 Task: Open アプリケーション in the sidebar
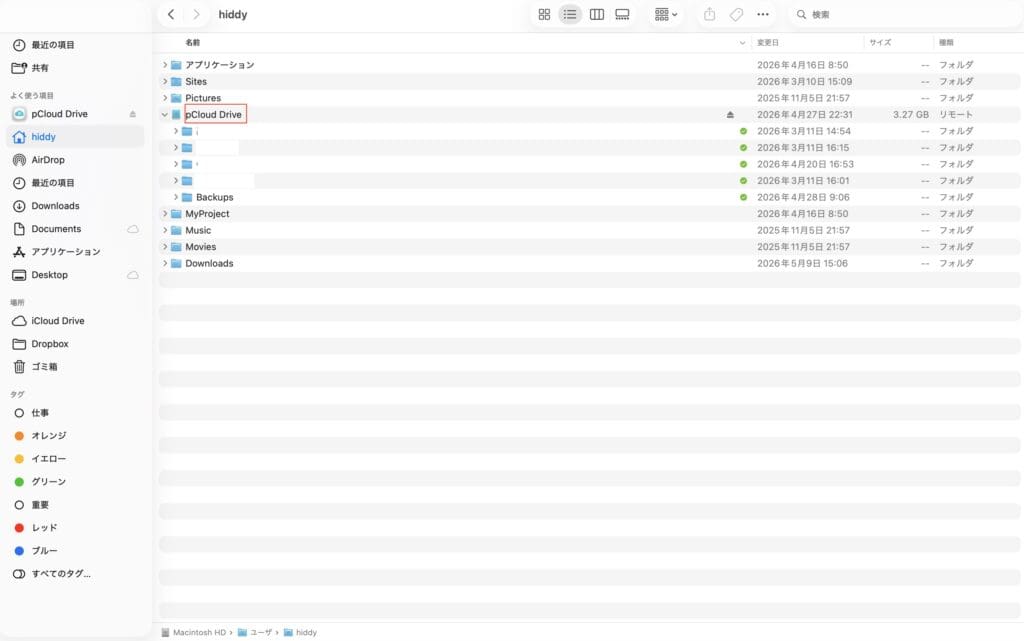[65, 252]
